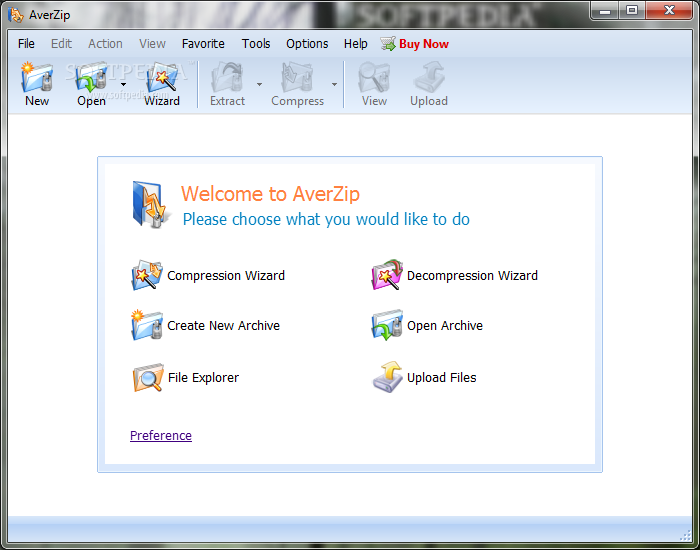Click the Buy Now link

pos(424,44)
